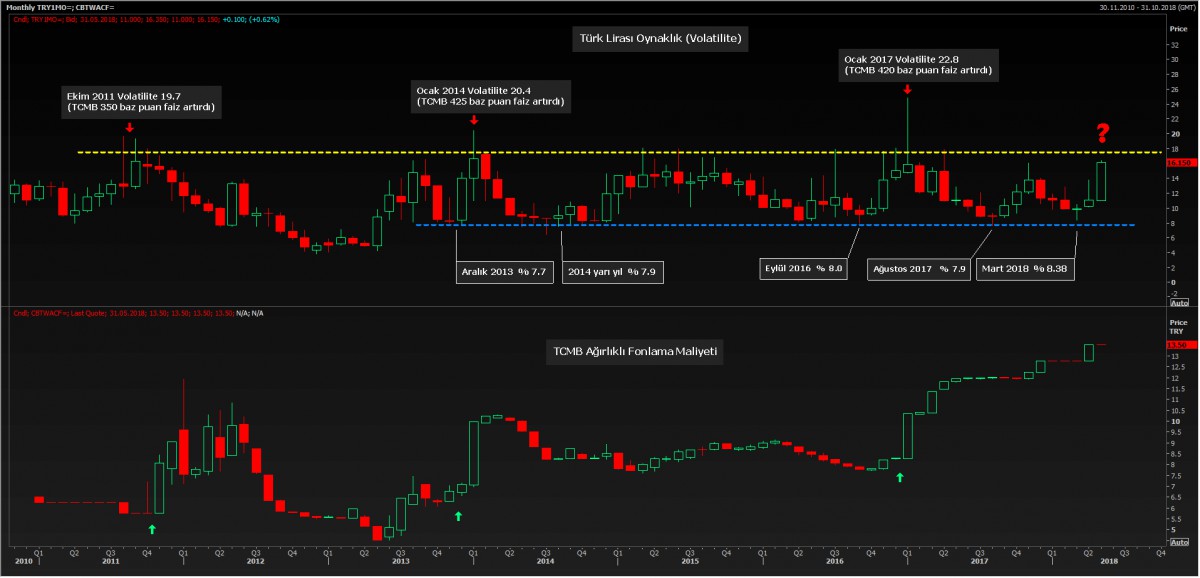
Task: Click the 32 value on the volatility price axis
Action: pyautogui.click(x=1175, y=45)
